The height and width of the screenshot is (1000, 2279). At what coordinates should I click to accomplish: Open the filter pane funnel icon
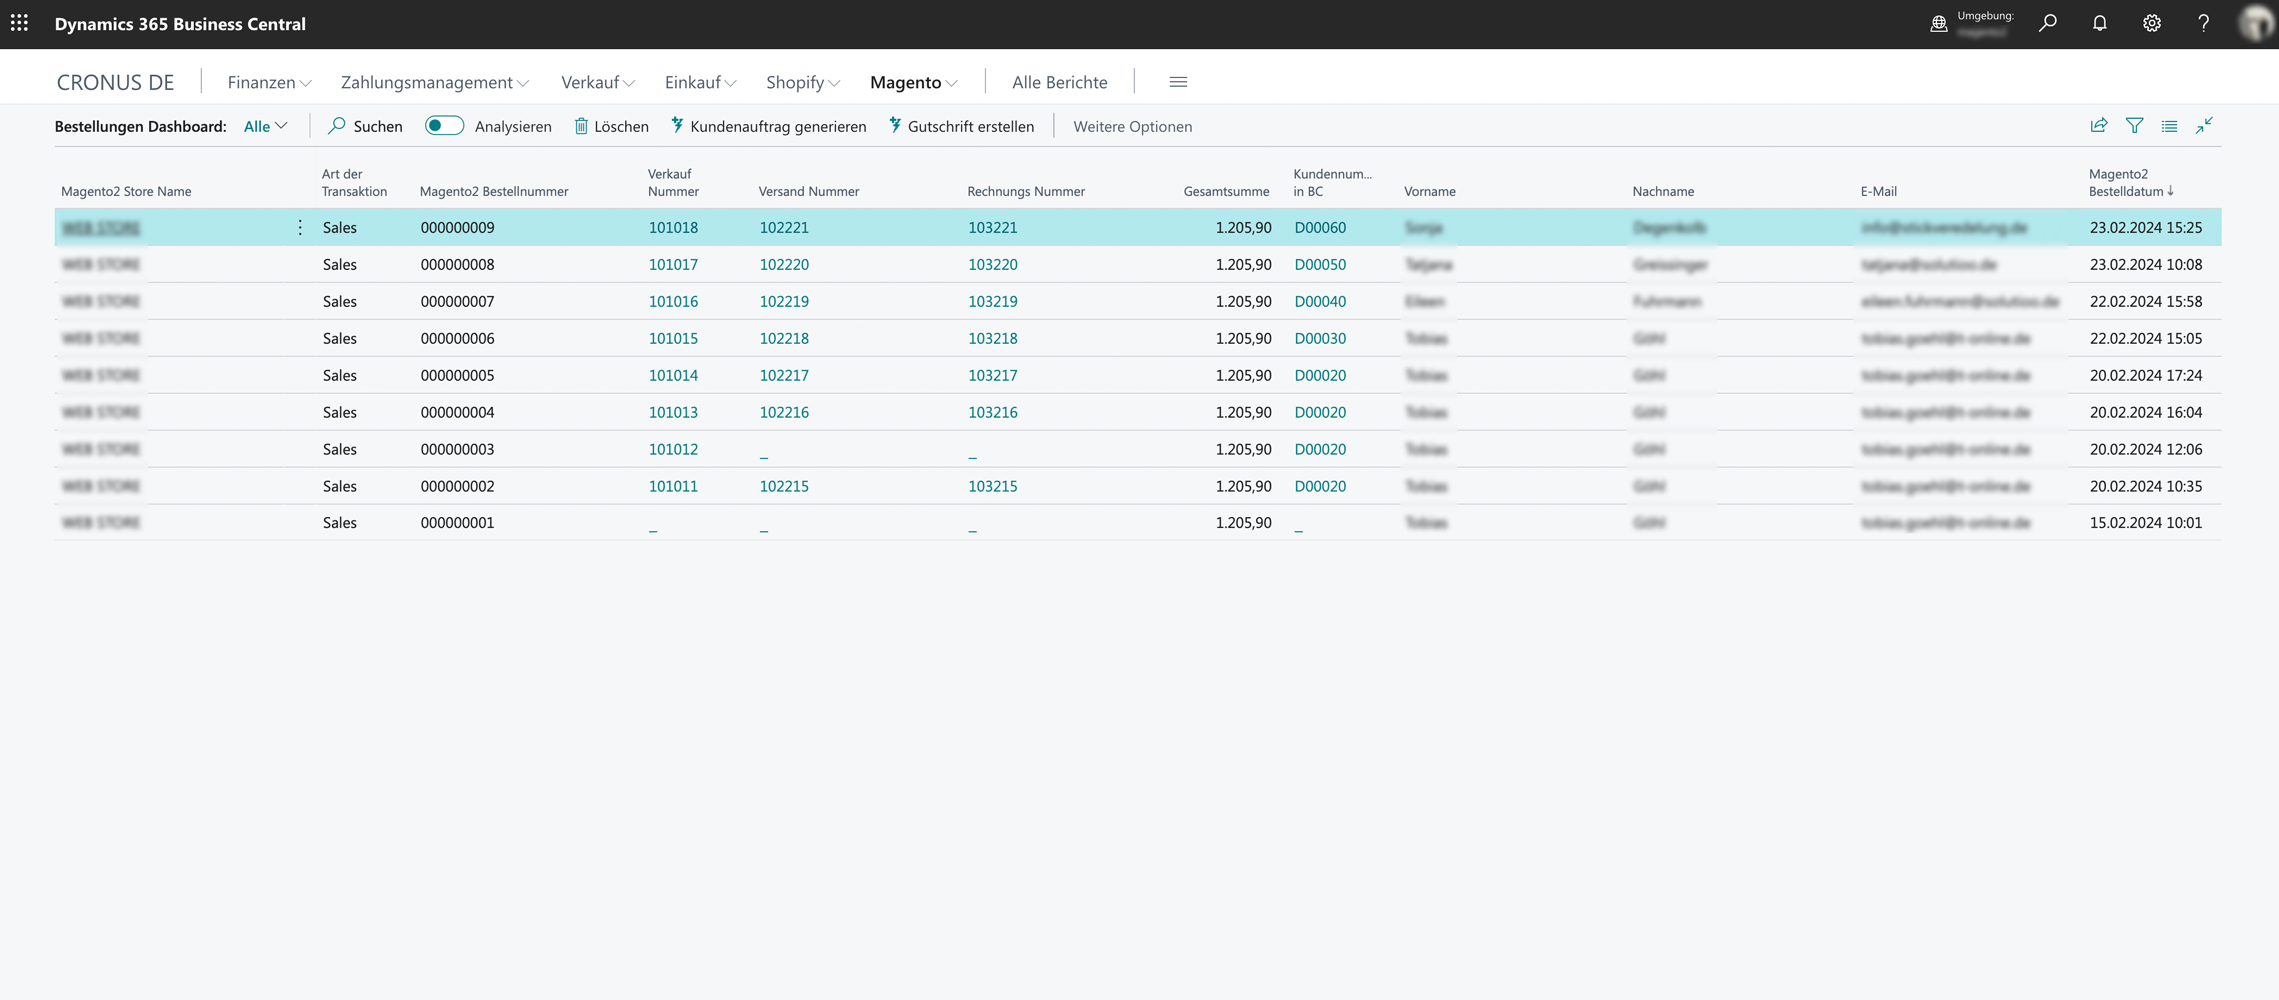click(x=2135, y=126)
